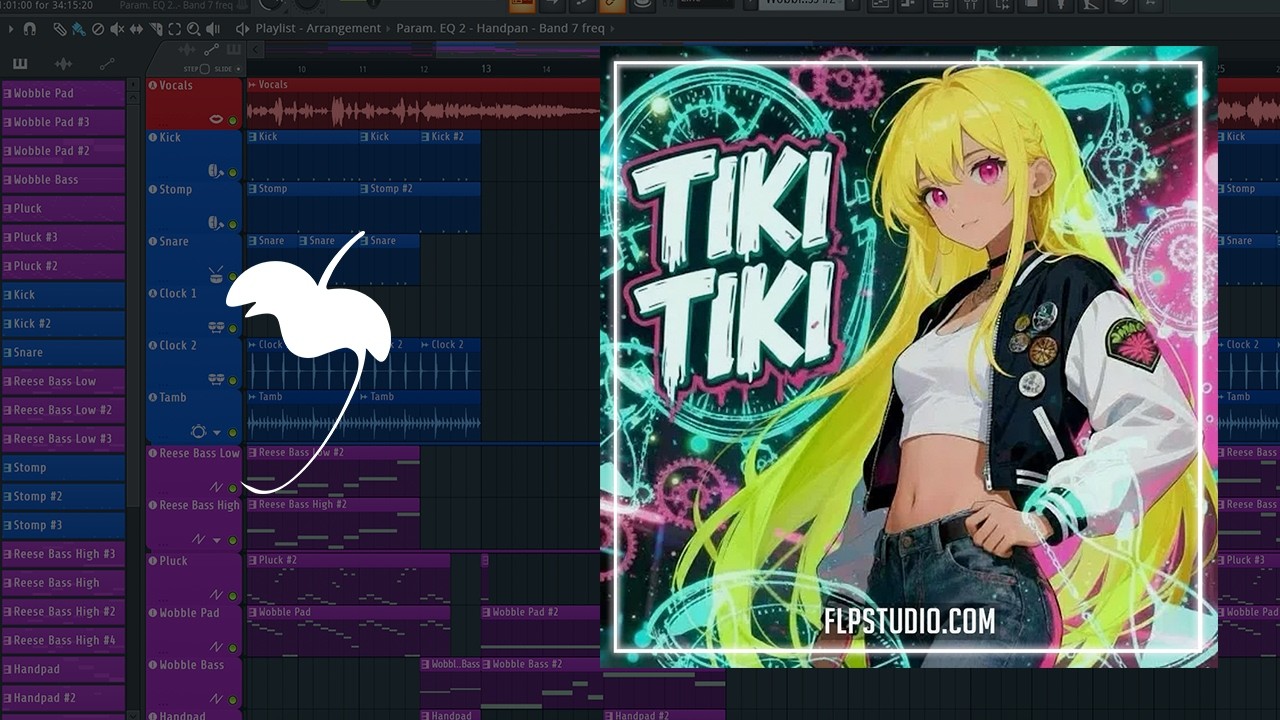Open the Tamb track dropdown arrow
The width and height of the screenshot is (1280, 720).
[217, 433]
